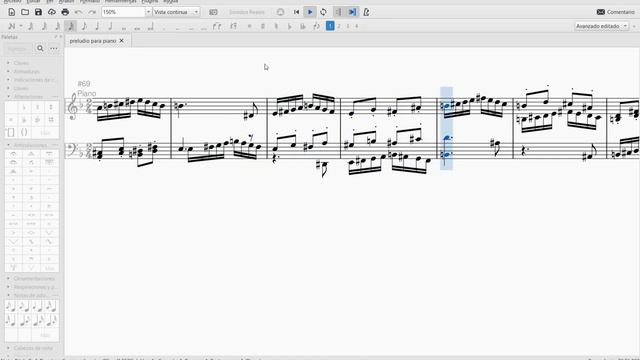This screenshot has width=640, height=360.
Task: Toggle play repeats
Action: pos(338,12)
